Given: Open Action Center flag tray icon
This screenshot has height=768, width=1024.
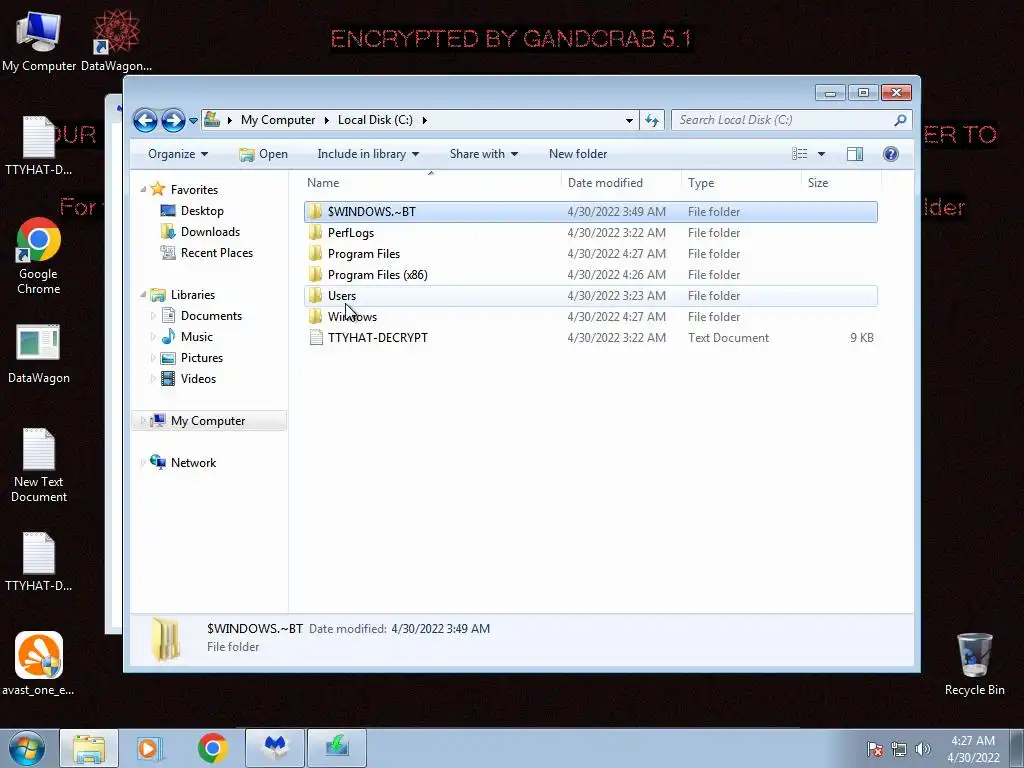Looking at the screenshot, I should coord(875,749).
